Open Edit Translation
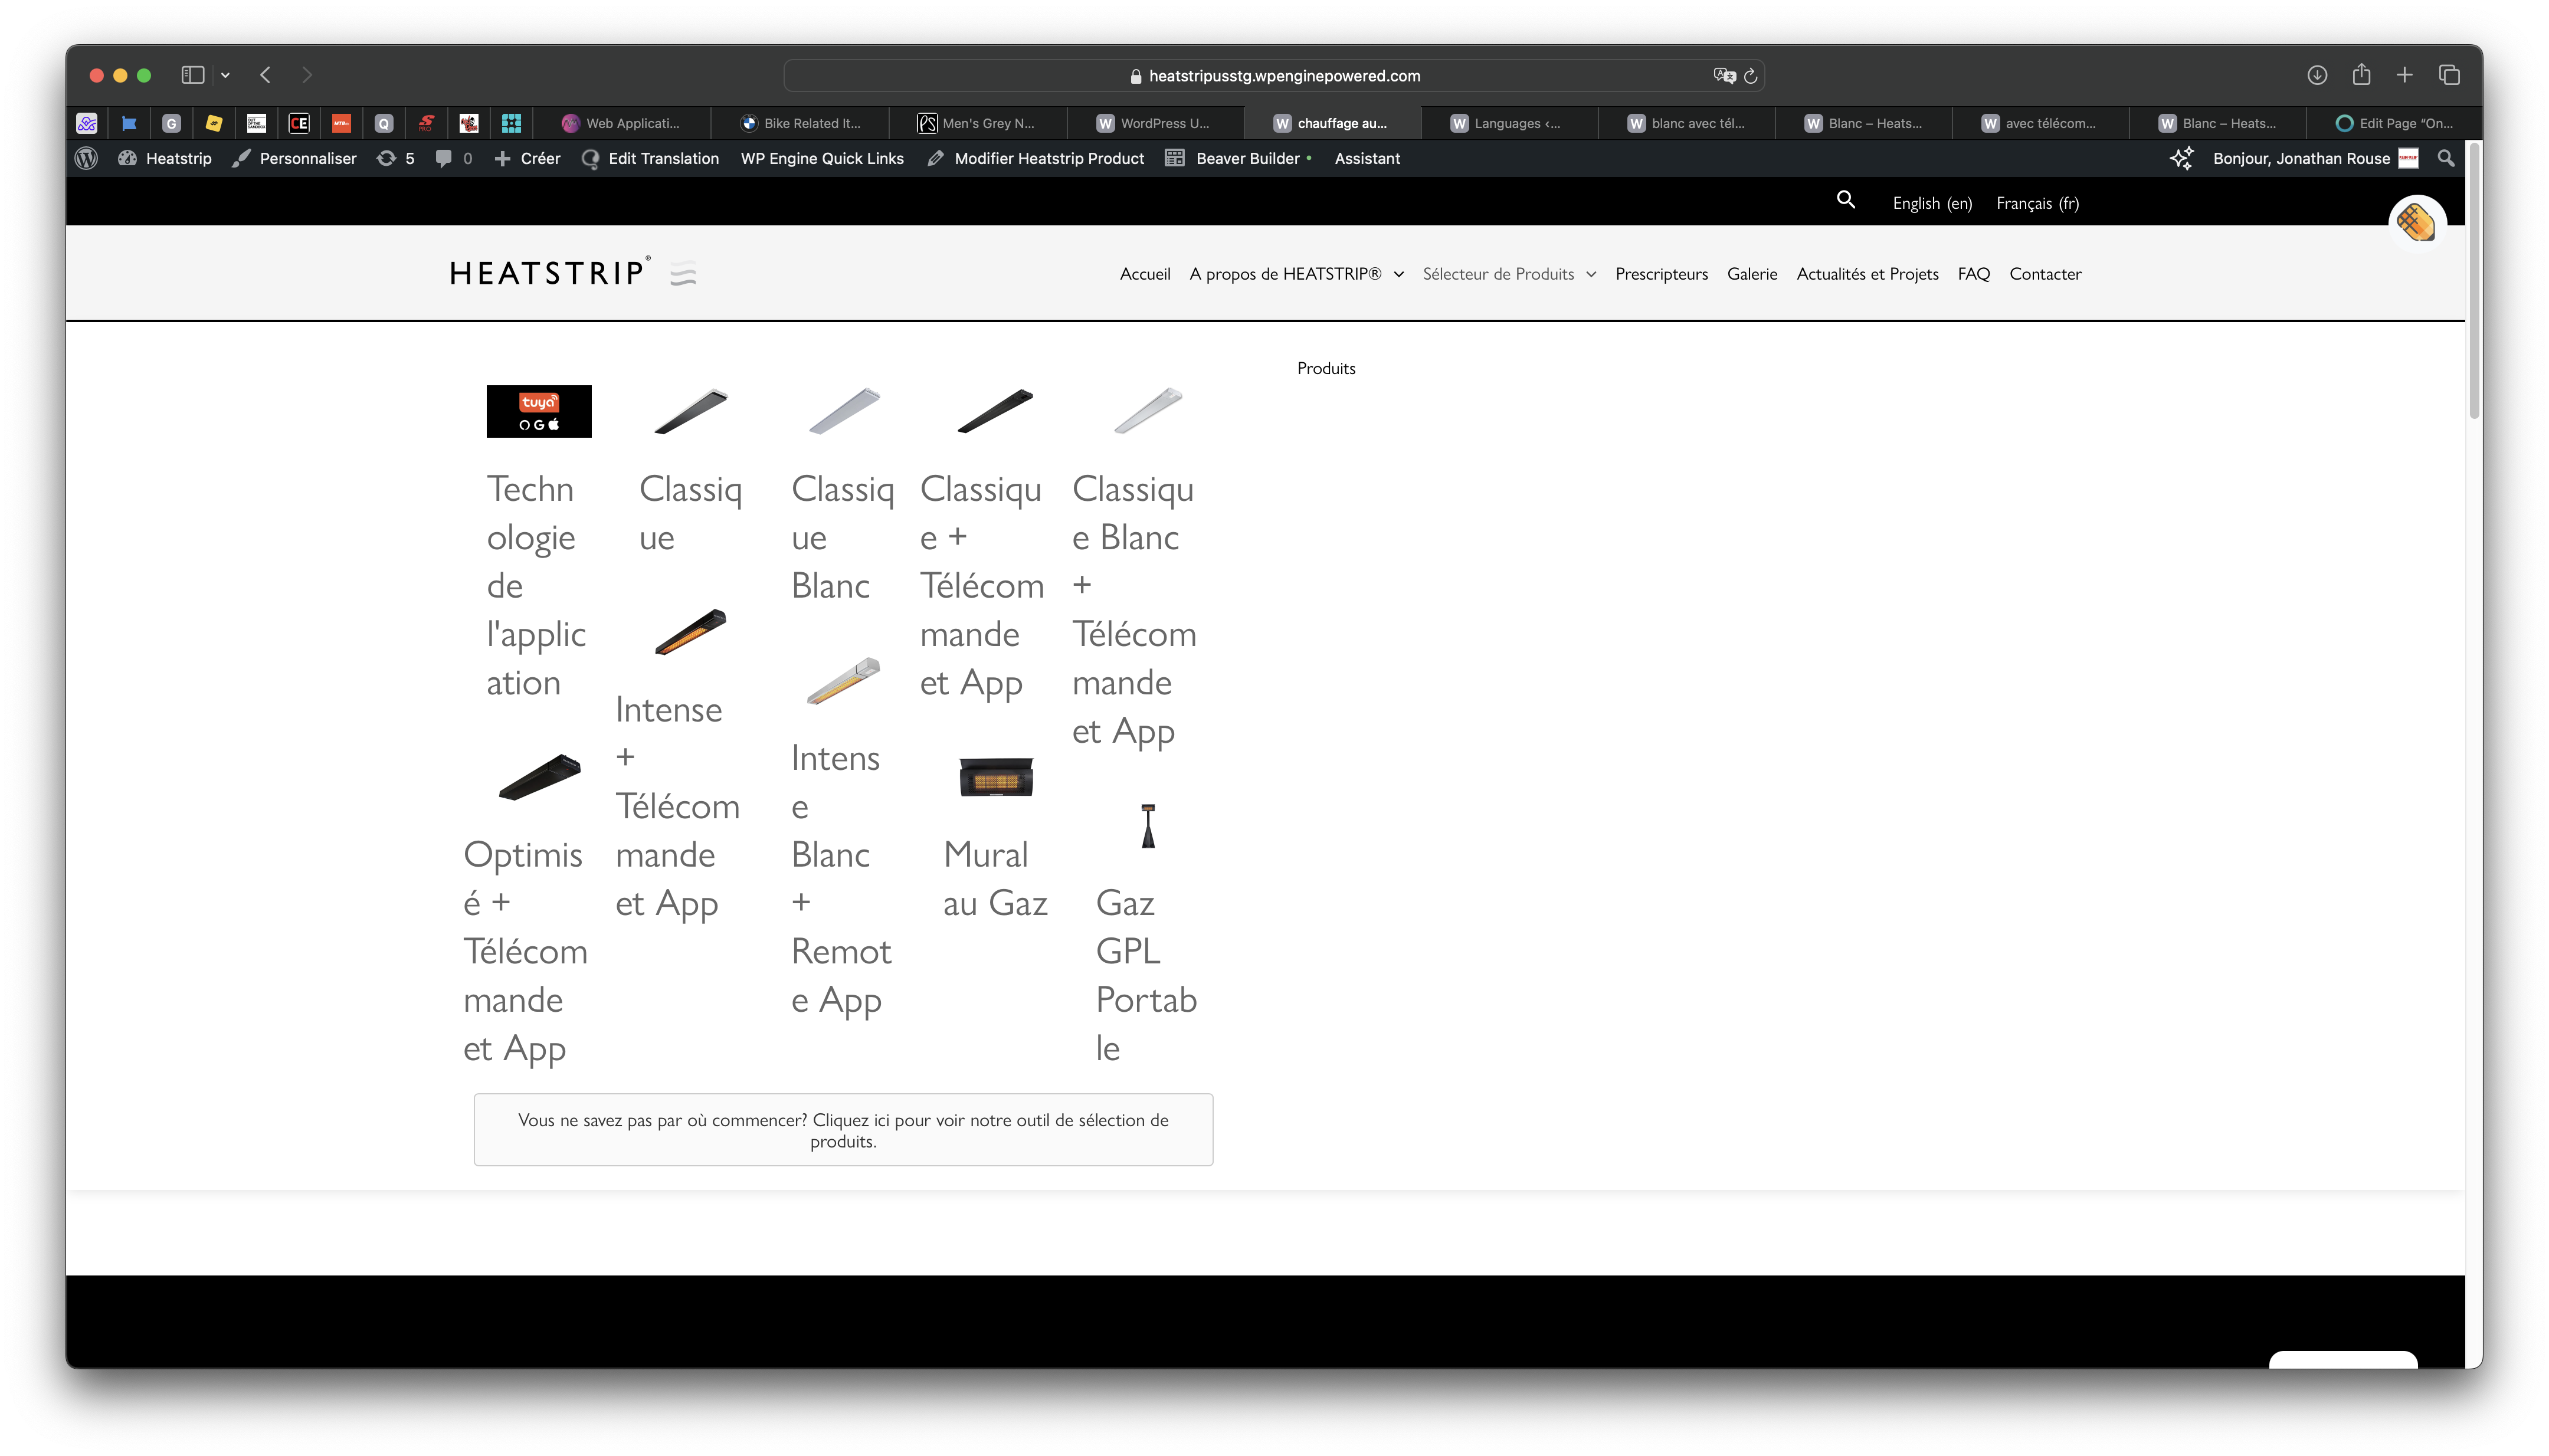 pos(650,158)
